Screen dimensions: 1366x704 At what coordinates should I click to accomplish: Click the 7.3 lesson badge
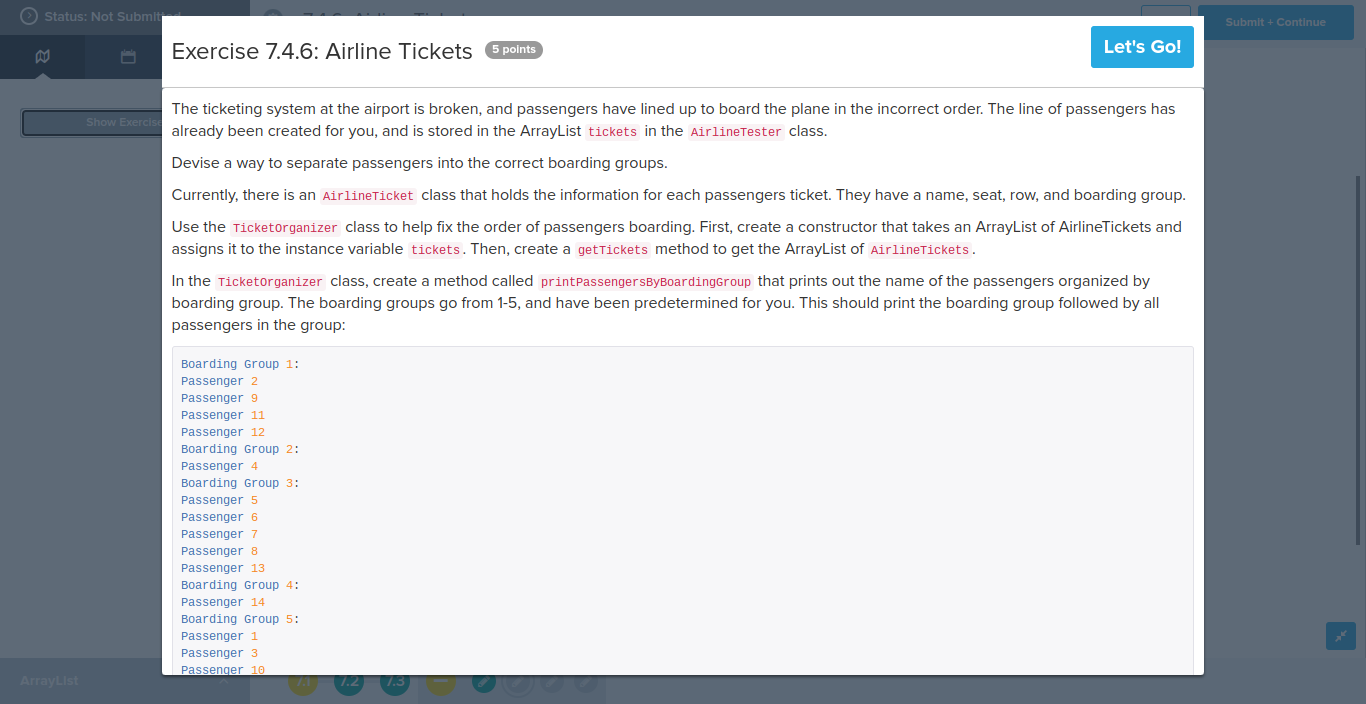[x=394, y=681]
